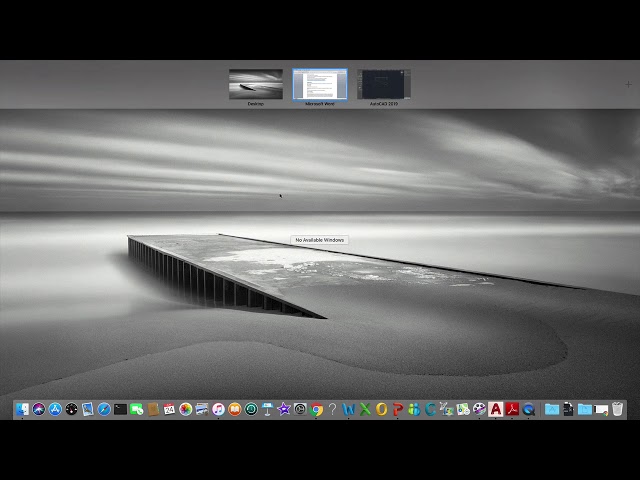
Task: Open the teal C Communicator dock icon
Action: pyautogui.click(x=430, y=409)
